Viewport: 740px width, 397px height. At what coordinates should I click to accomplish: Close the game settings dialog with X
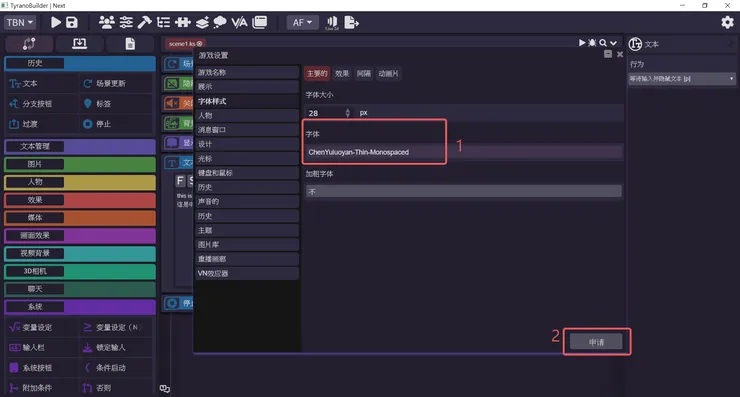click(620, 54)
